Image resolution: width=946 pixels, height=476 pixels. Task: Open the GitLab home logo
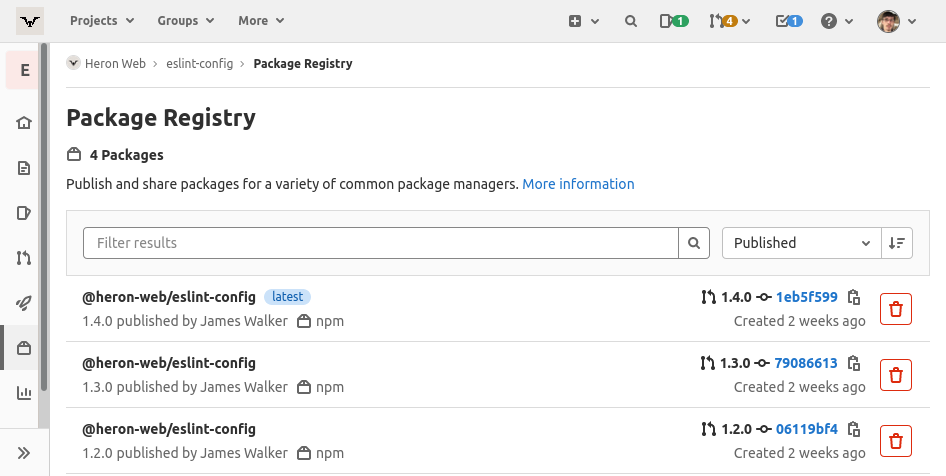(x=30, y=21)
